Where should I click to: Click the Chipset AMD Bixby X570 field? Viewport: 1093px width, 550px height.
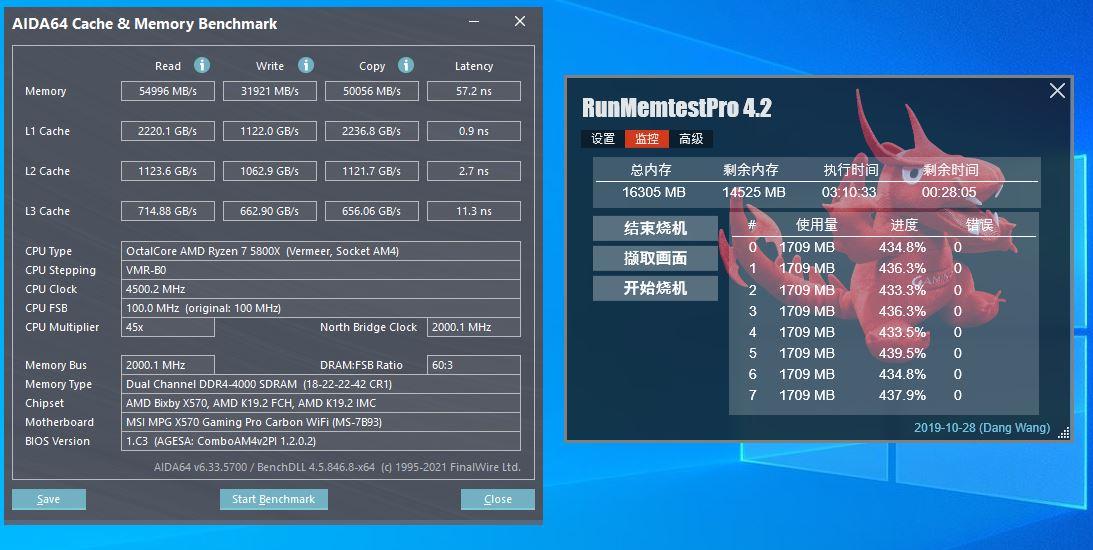click(321, 403)
